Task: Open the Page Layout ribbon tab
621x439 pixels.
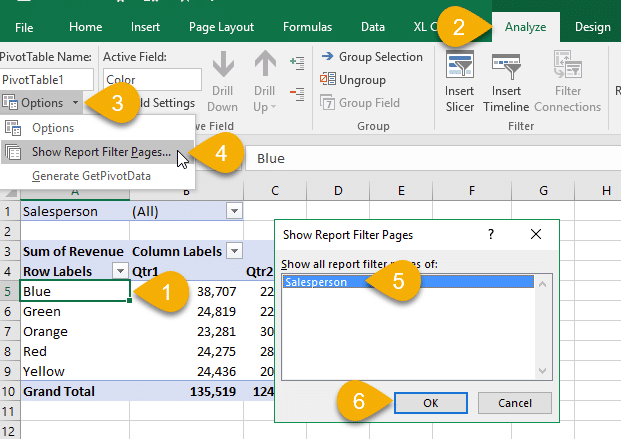Action: point(222,27)
